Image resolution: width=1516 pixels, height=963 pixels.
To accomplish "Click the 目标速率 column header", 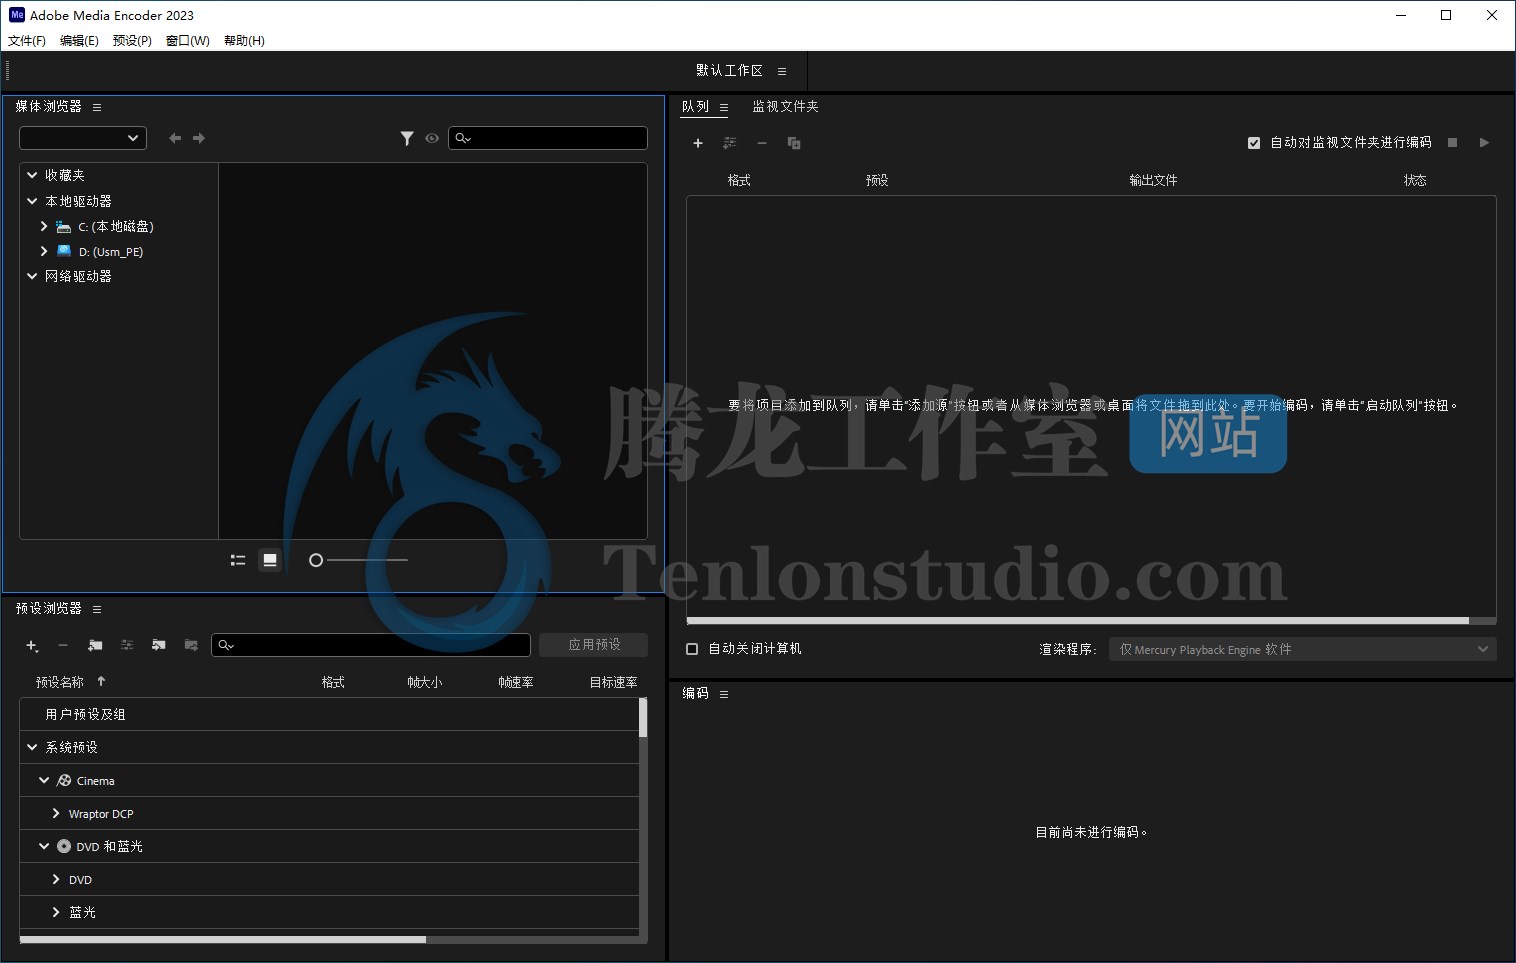I will [x=613, y=682].
